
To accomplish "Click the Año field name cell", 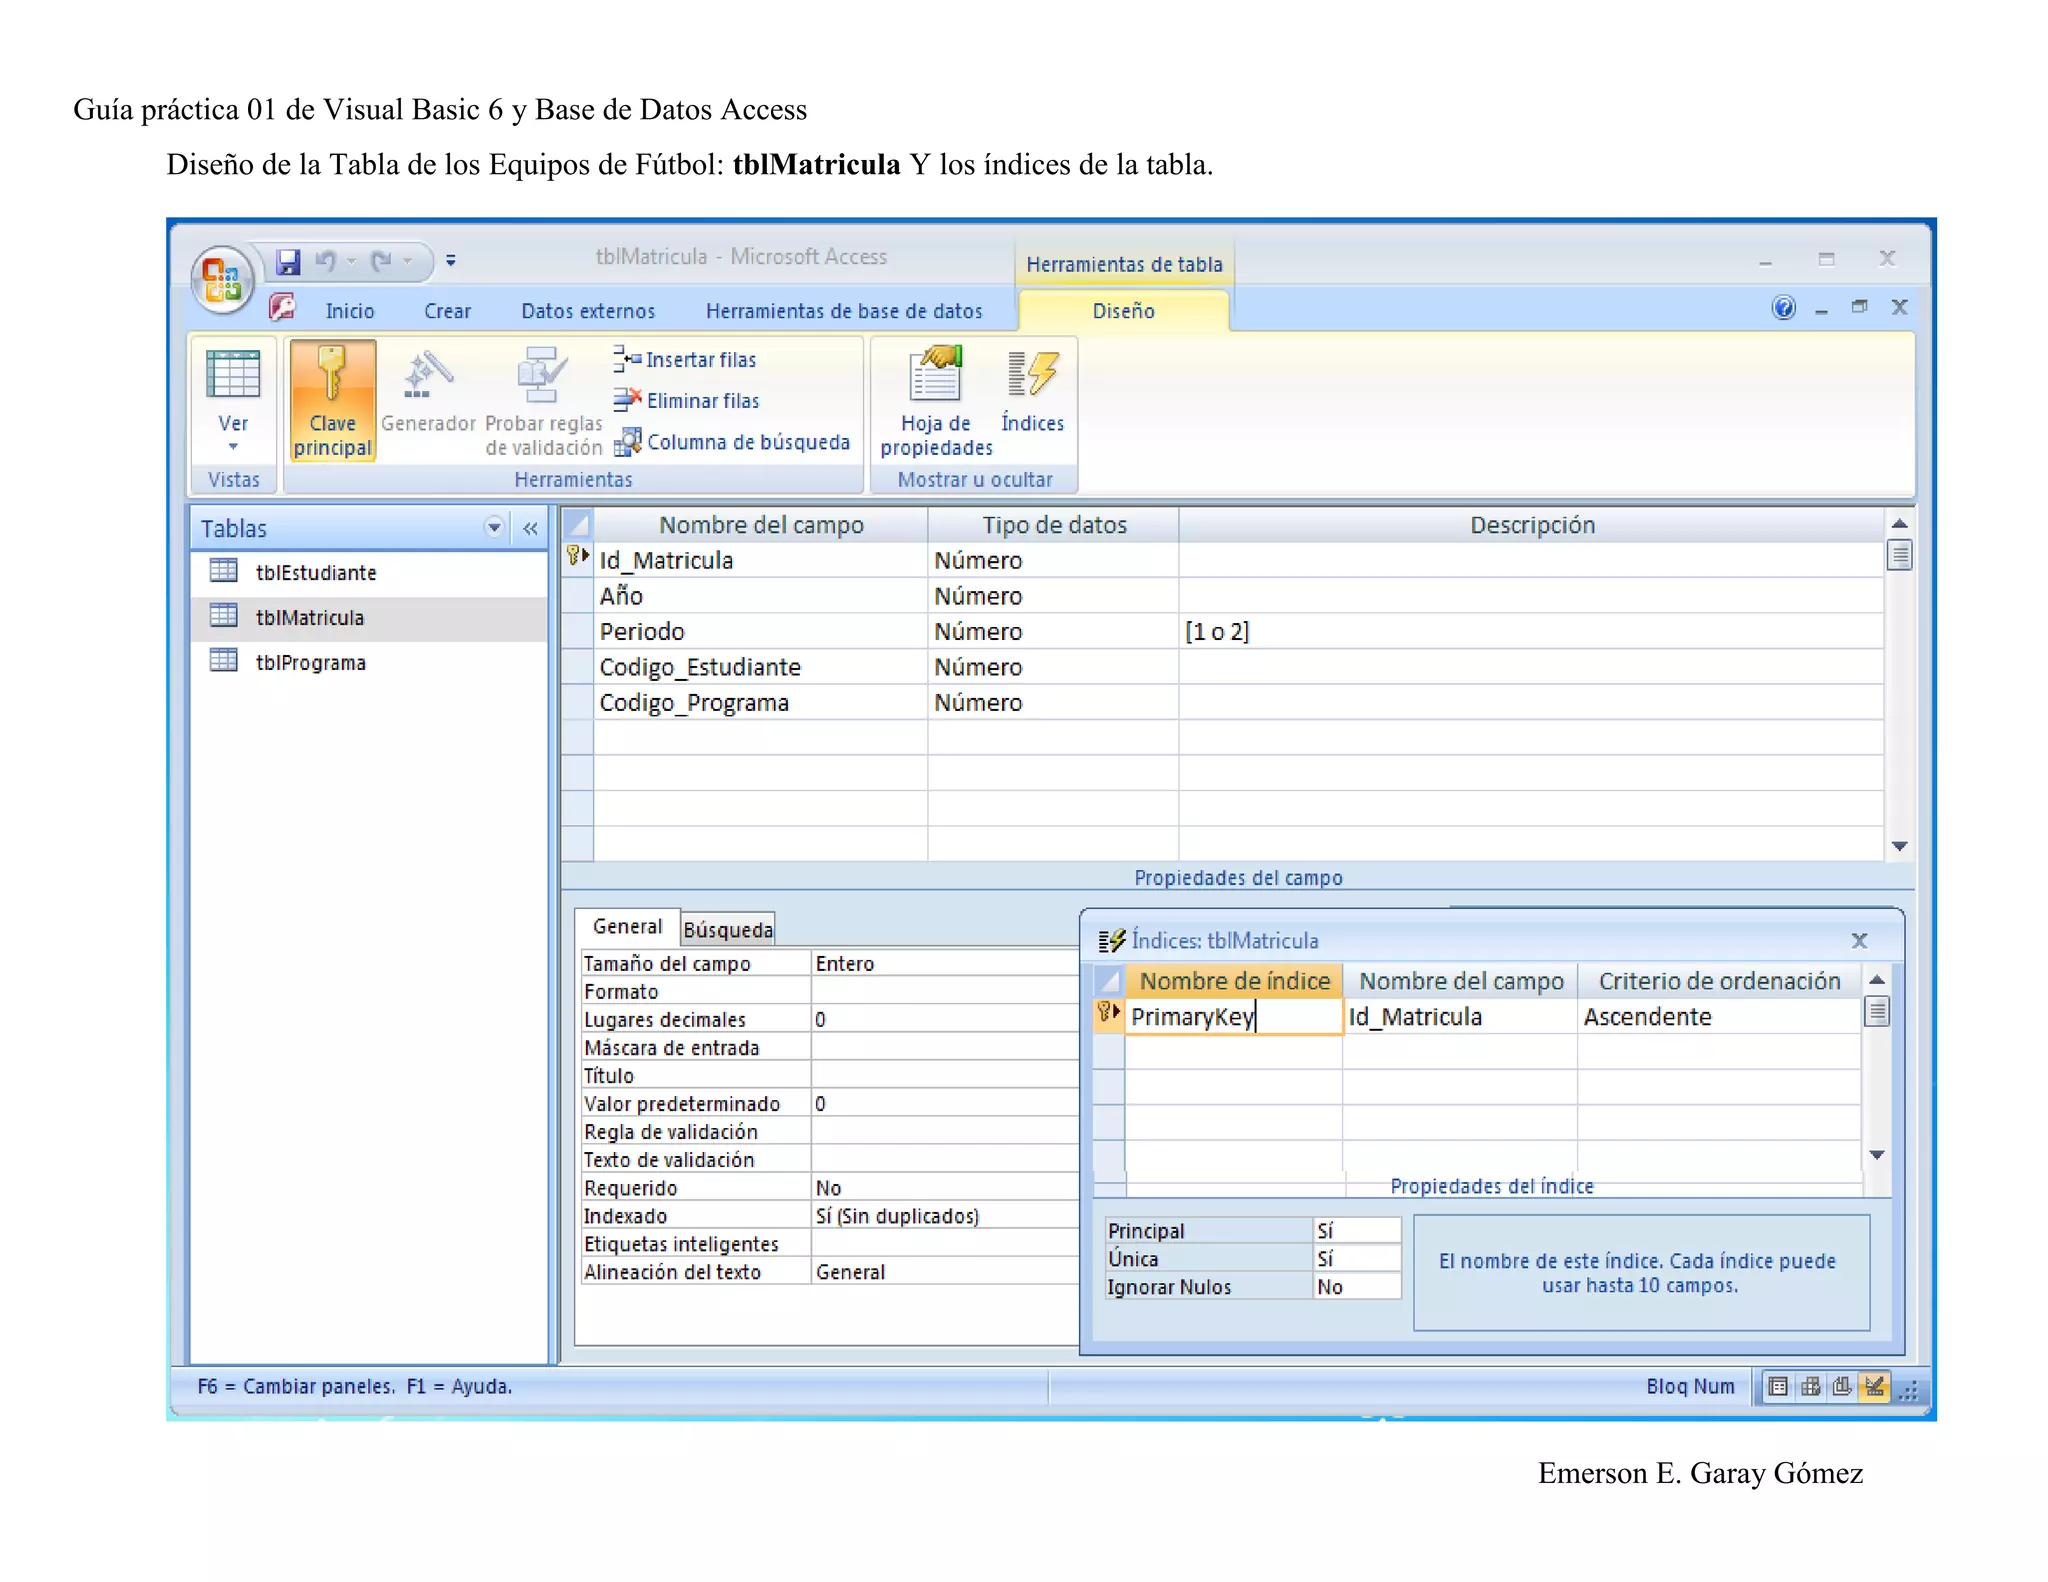I will [x=760, y=596].
